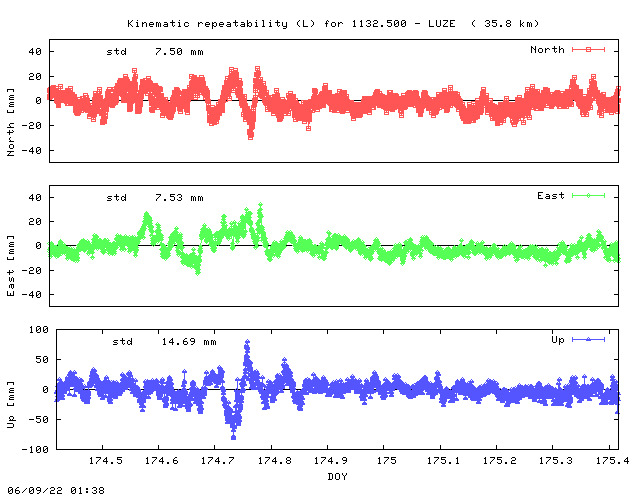Click the blue Up legend line marker
This screenshot has height=496, width=640.
click(588, 339)
